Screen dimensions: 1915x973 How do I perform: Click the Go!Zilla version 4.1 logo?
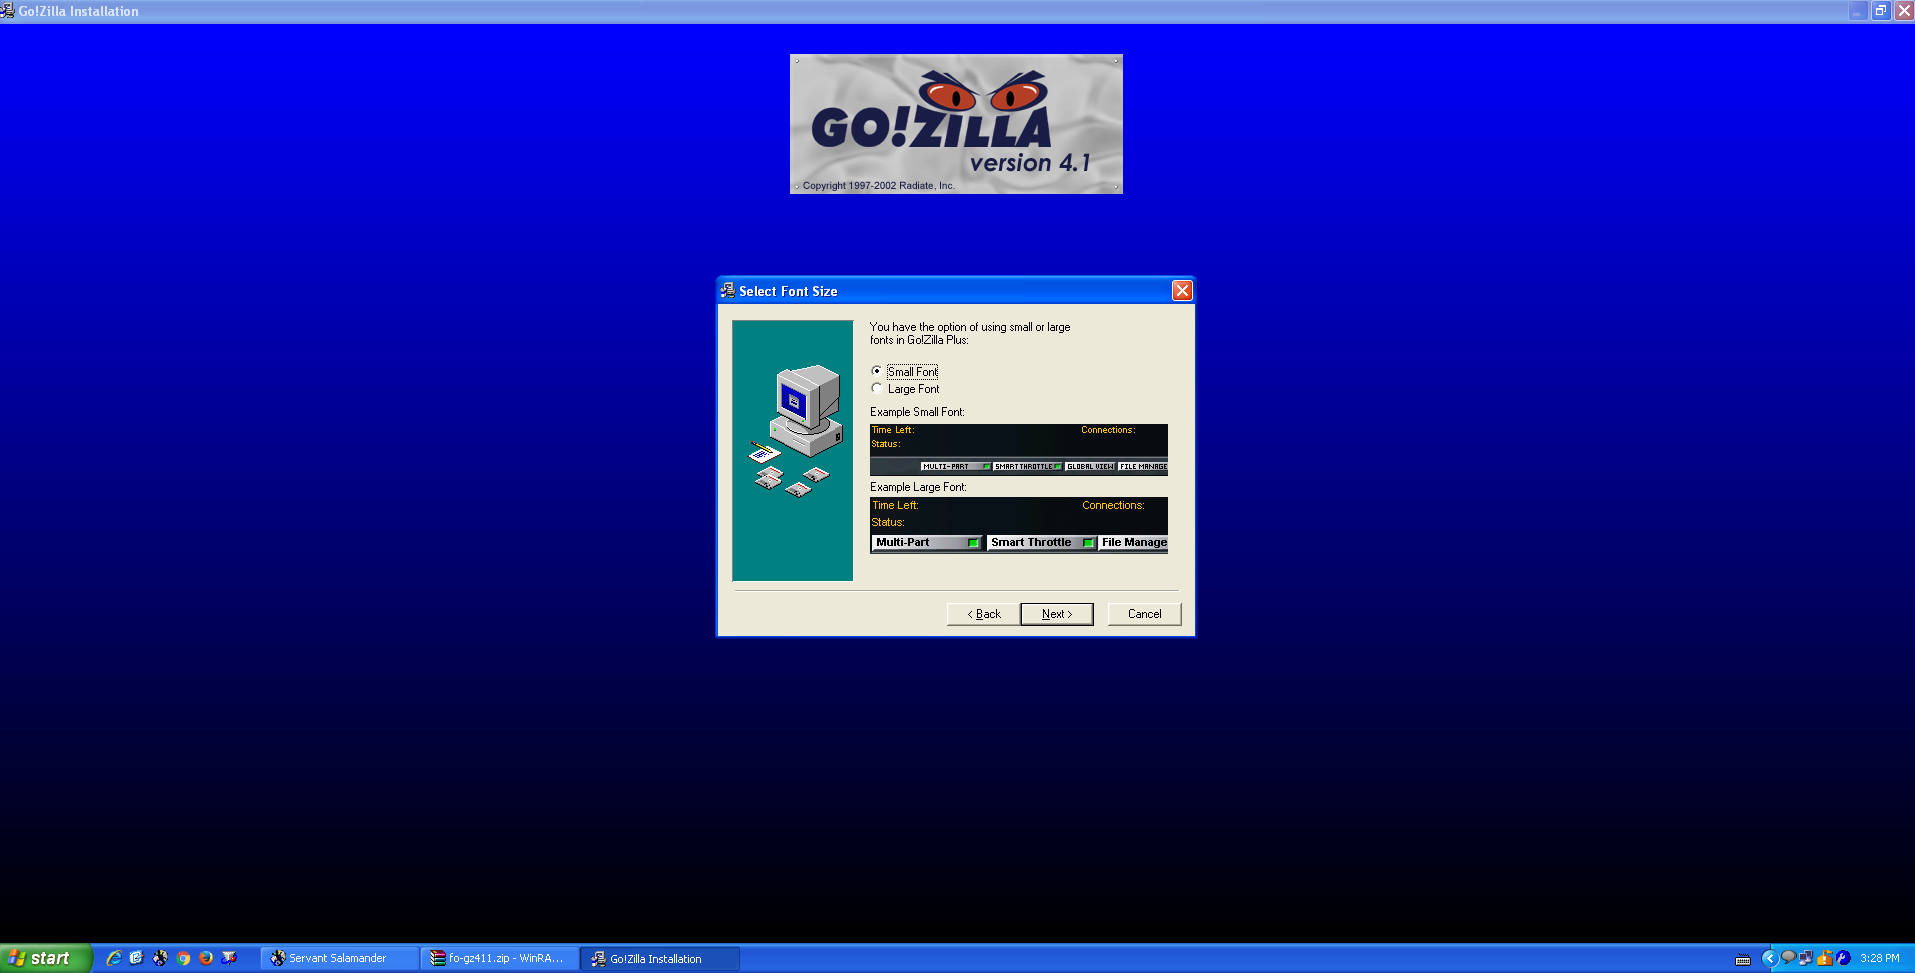tap(956, 124)
